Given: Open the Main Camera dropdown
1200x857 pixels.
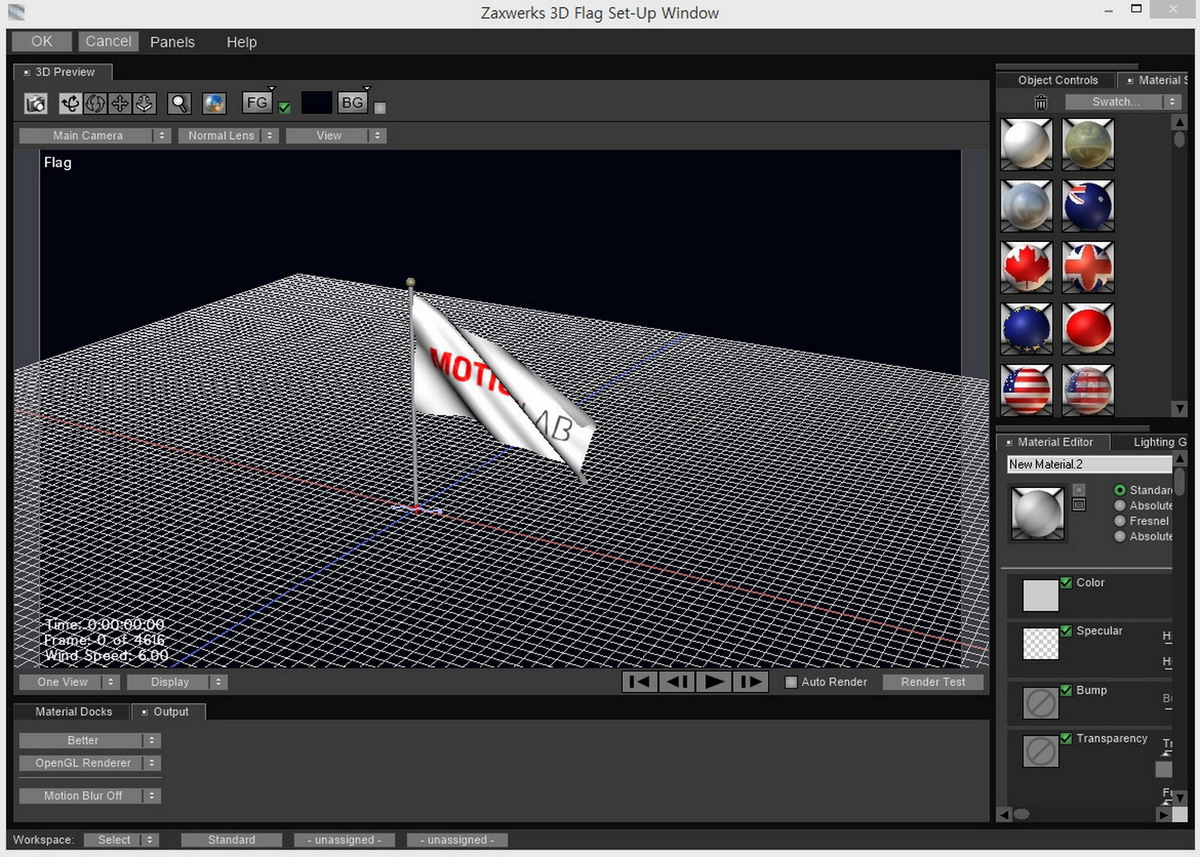Looking at the screenshot, I should [x=95, y=136].
